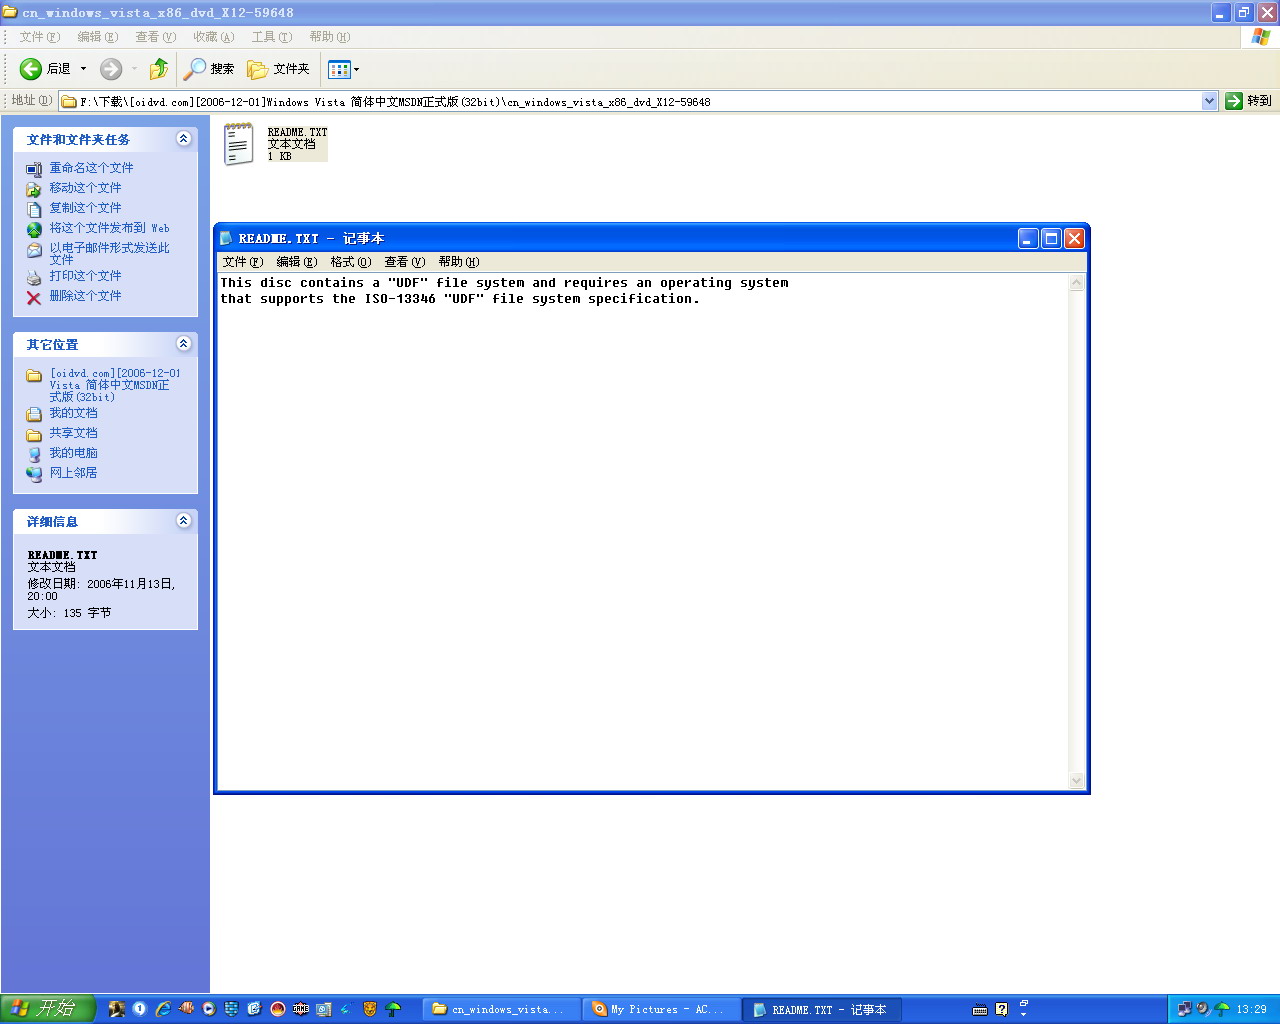This screenshot has height=1024, width=1280.
Task: Click Notepad scrollbar down arrow
Action: (x=1077, y=781)
